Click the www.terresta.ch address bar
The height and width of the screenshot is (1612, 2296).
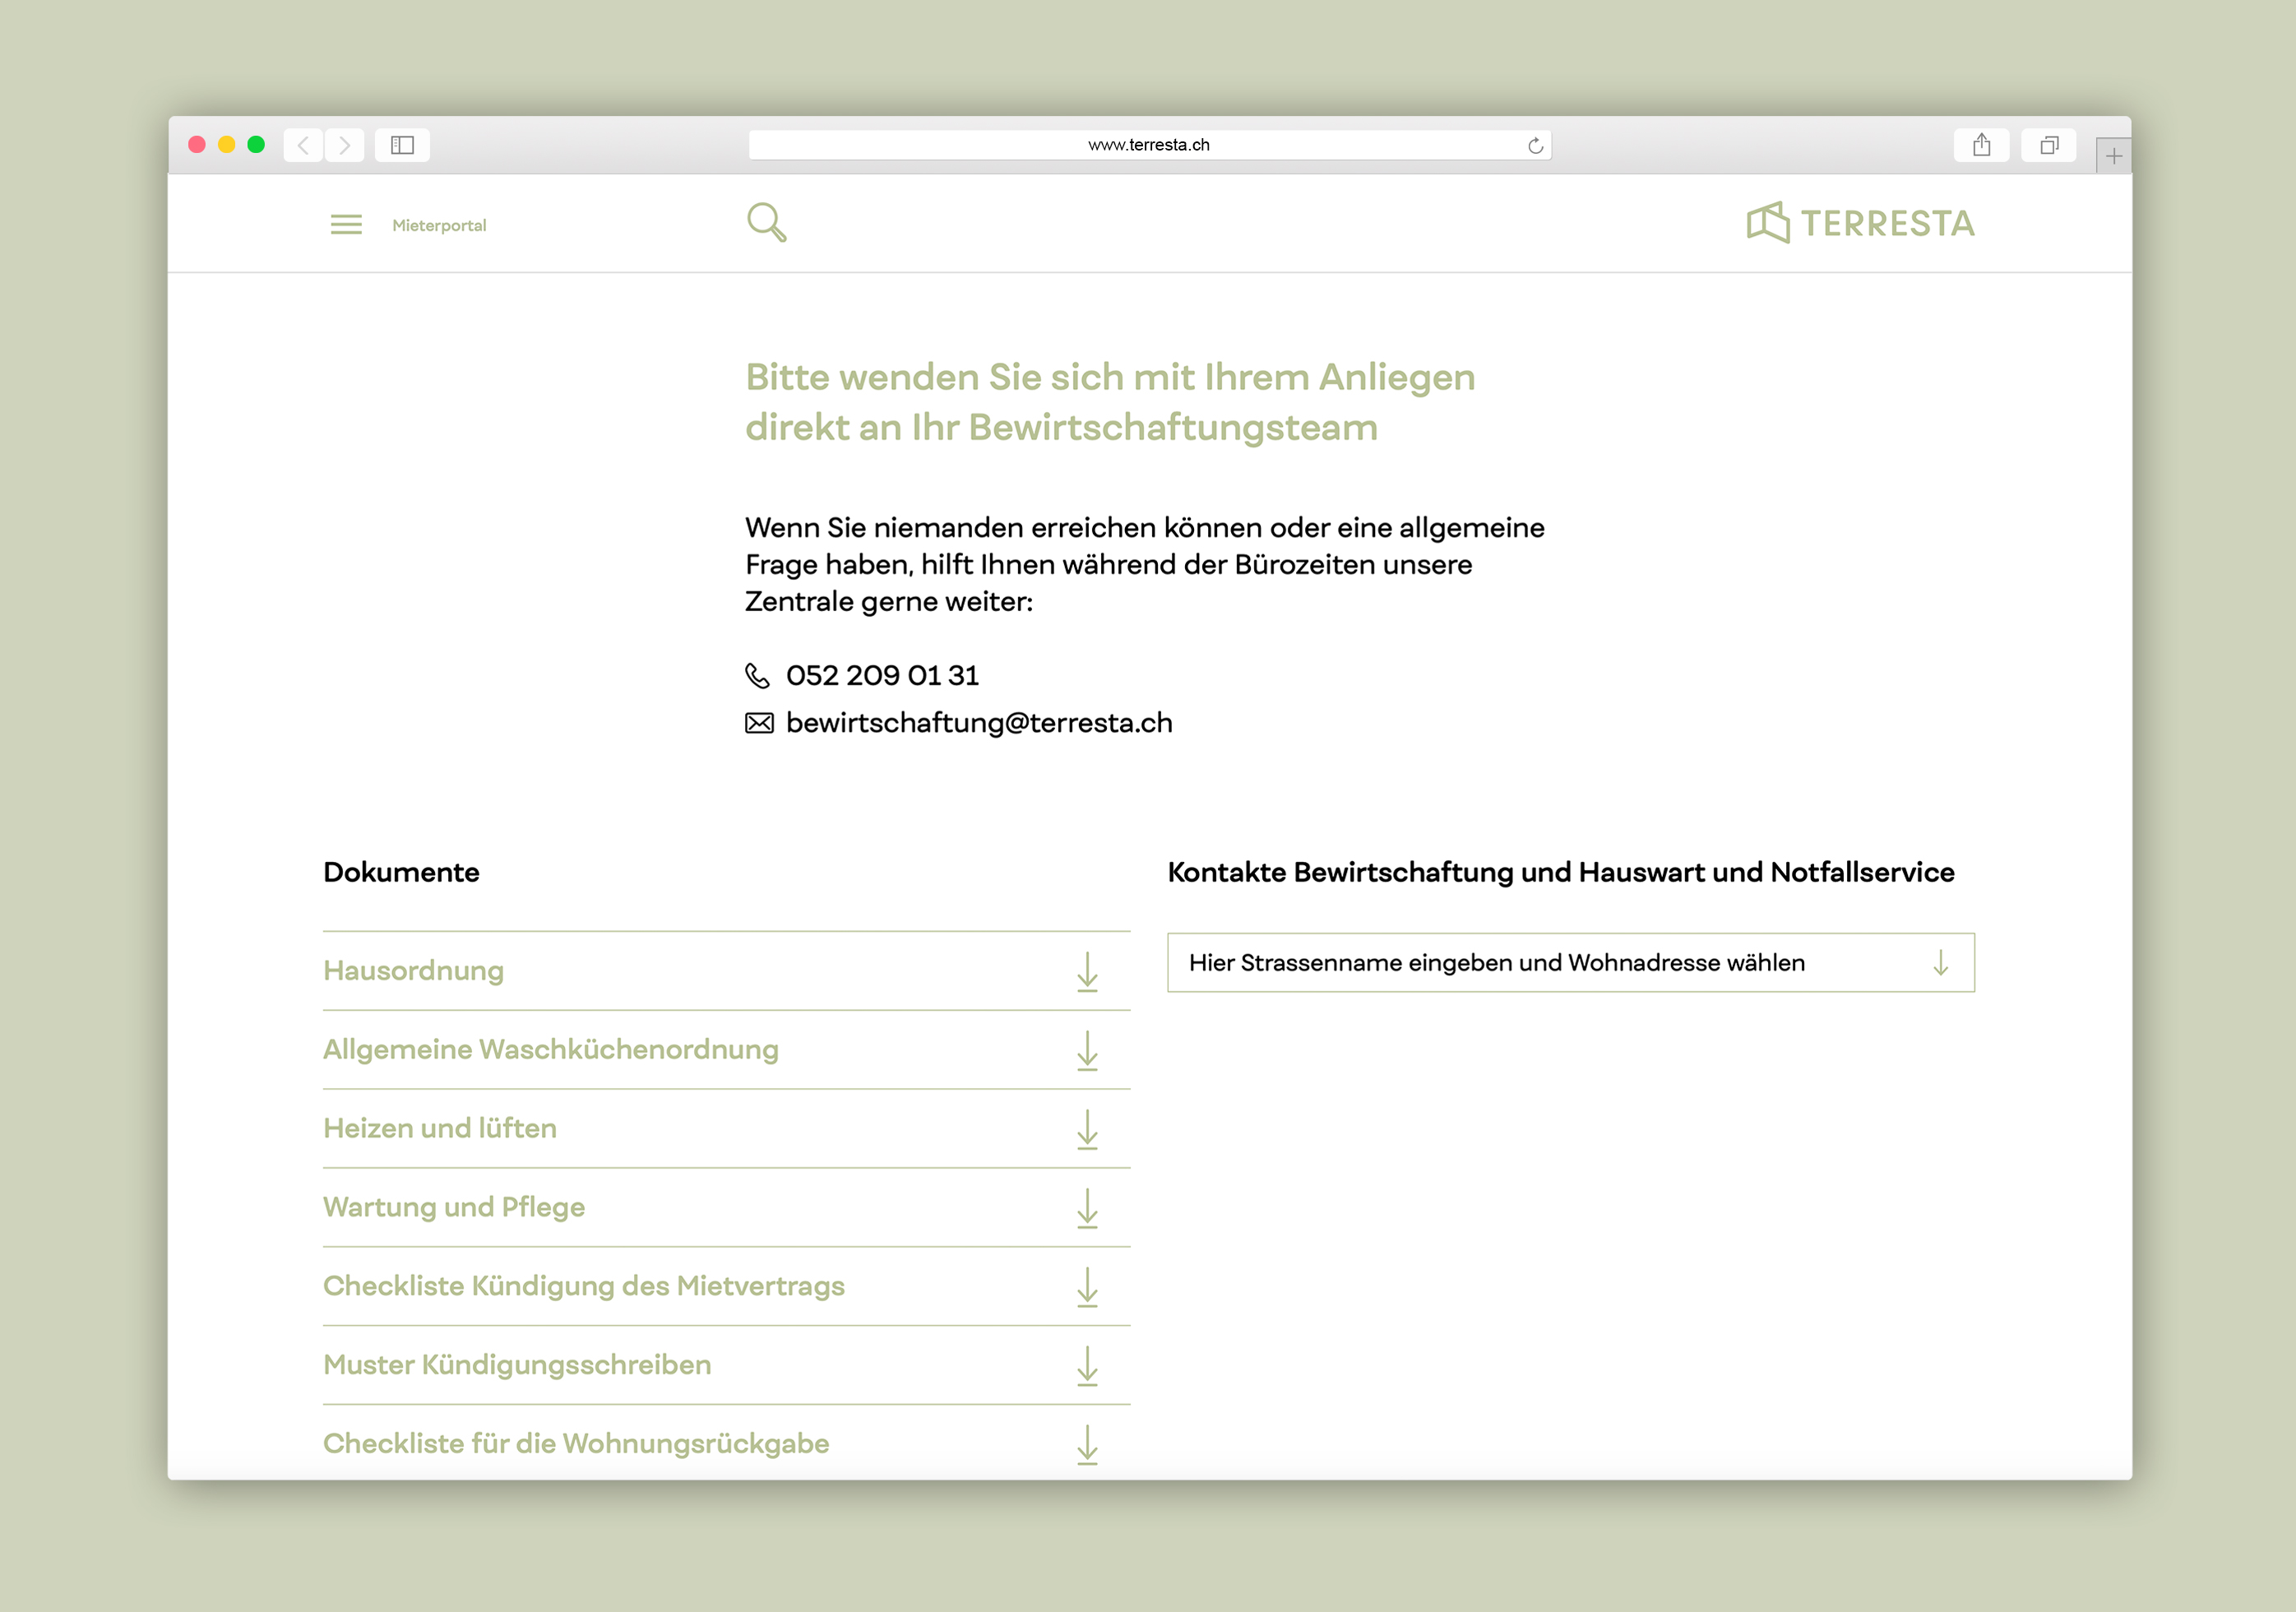[1148, 145]
